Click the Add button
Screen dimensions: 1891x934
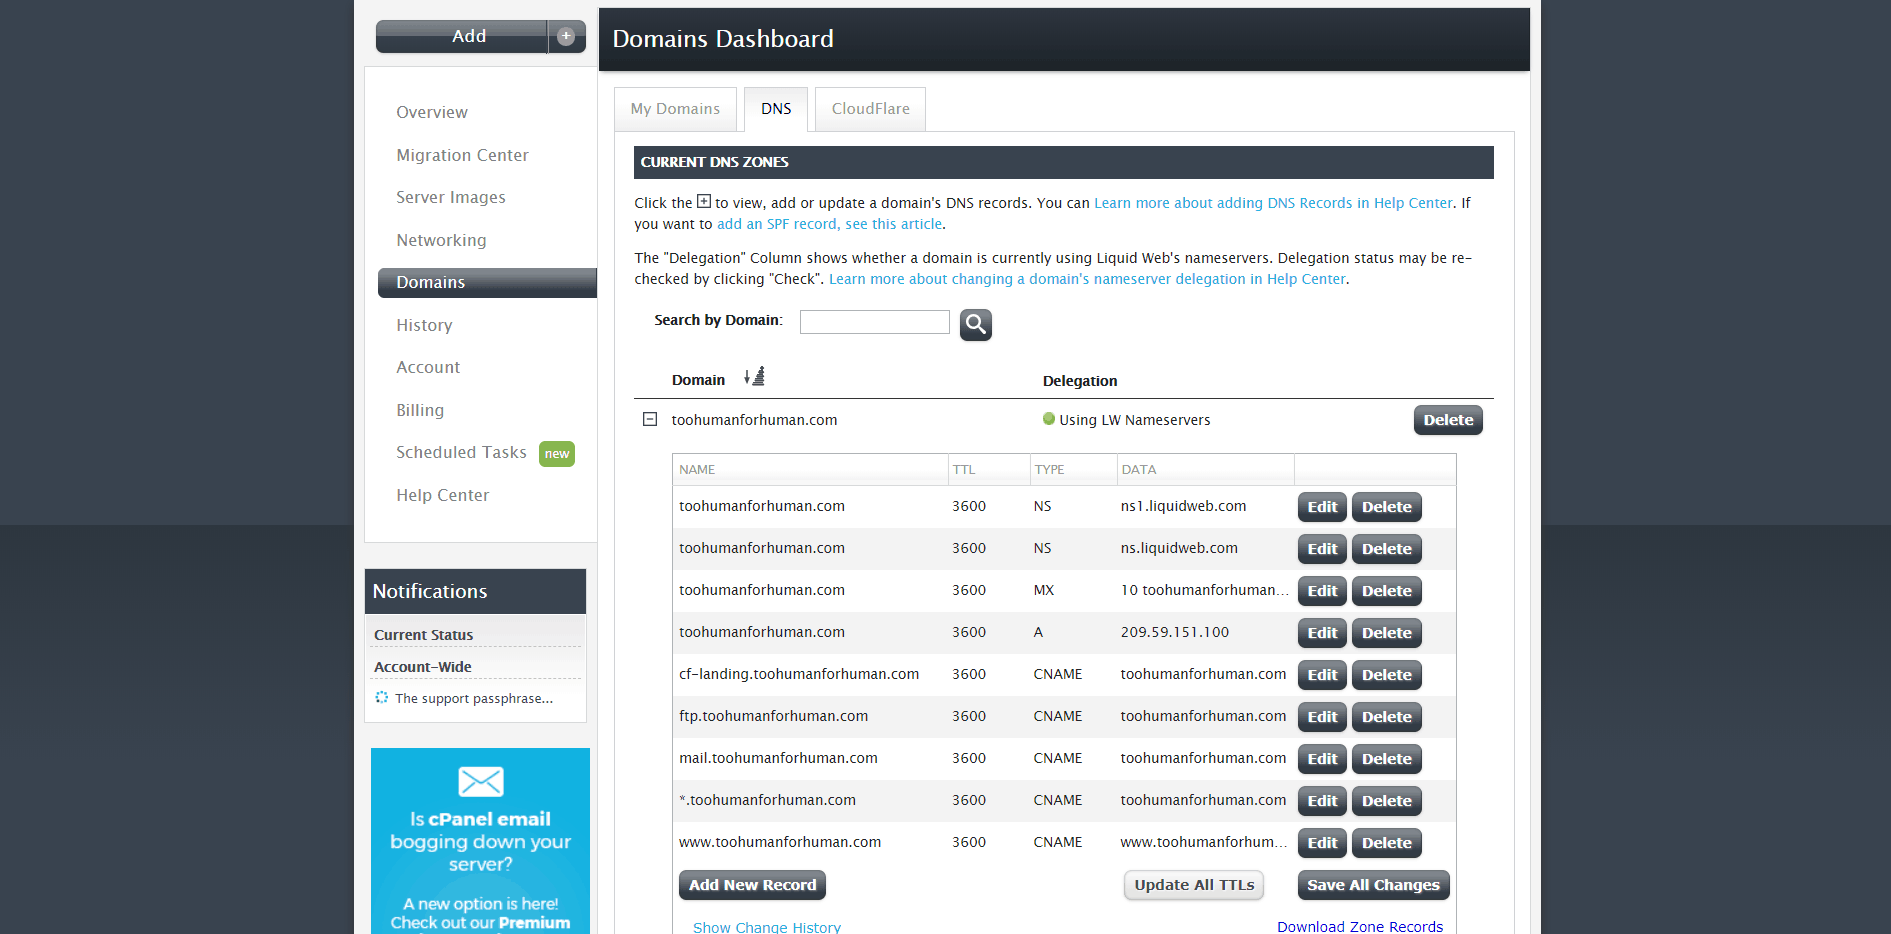click(462, 36)
